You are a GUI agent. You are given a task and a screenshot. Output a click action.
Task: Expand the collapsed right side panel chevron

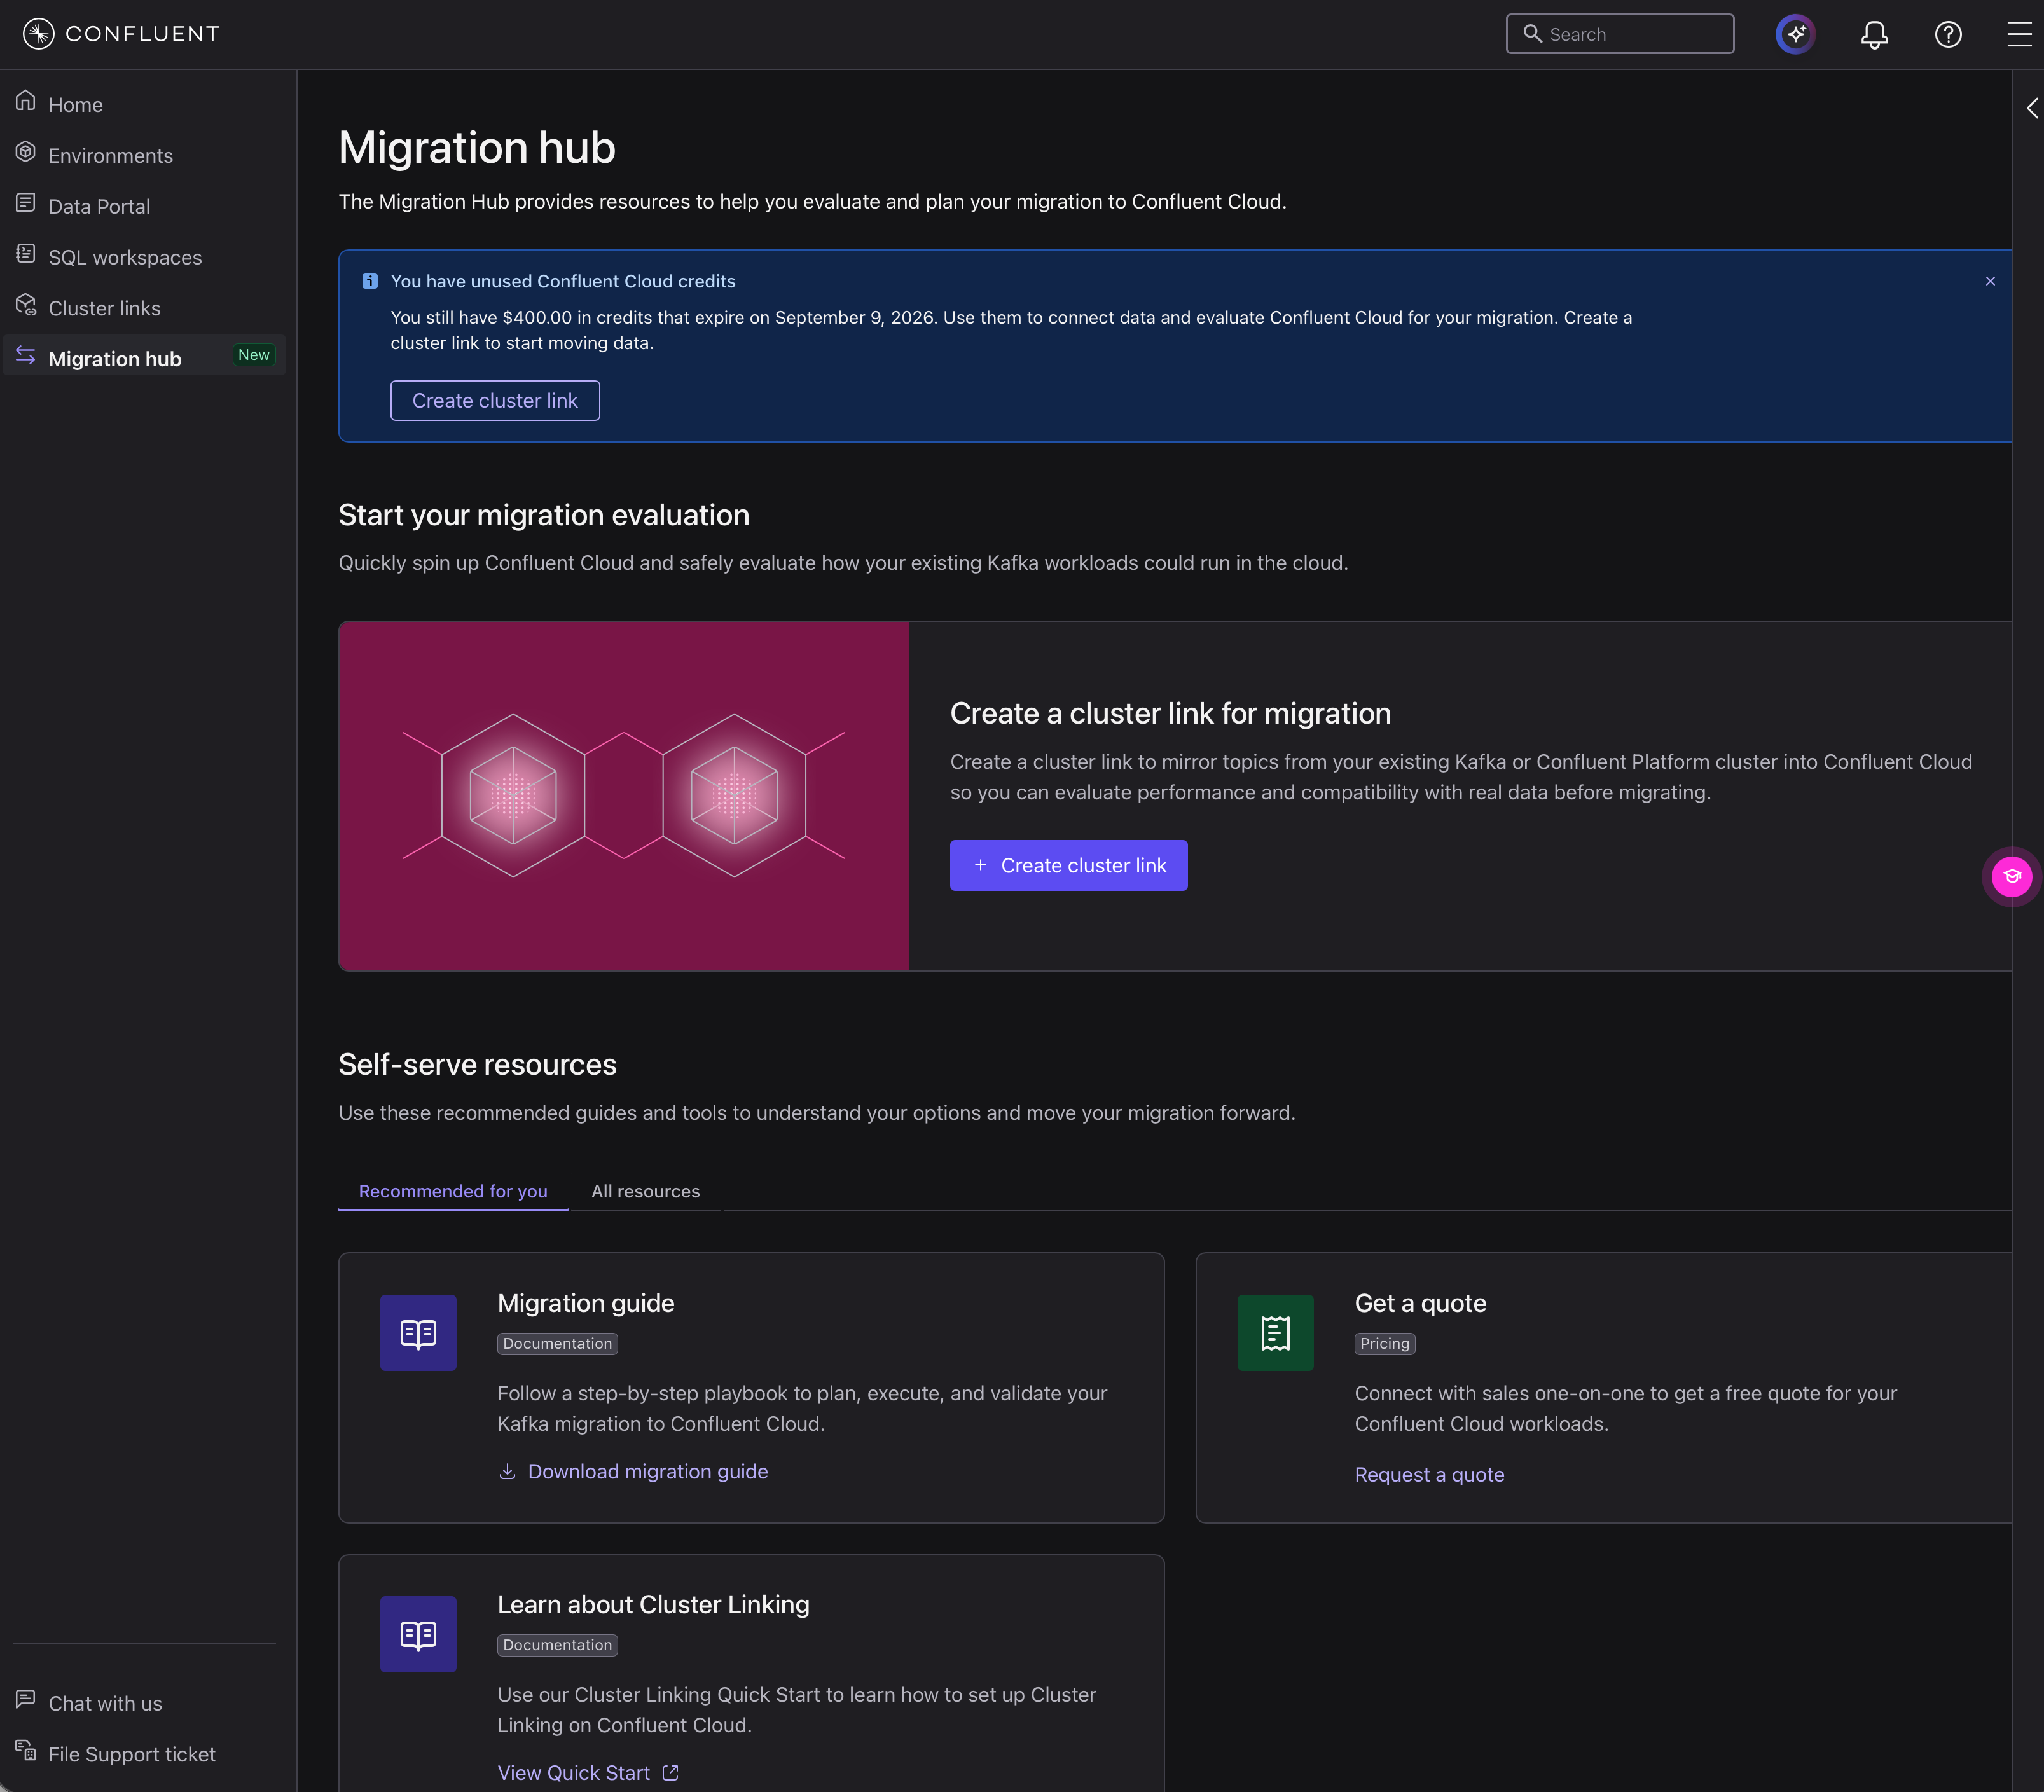[x=2032, y=108]
